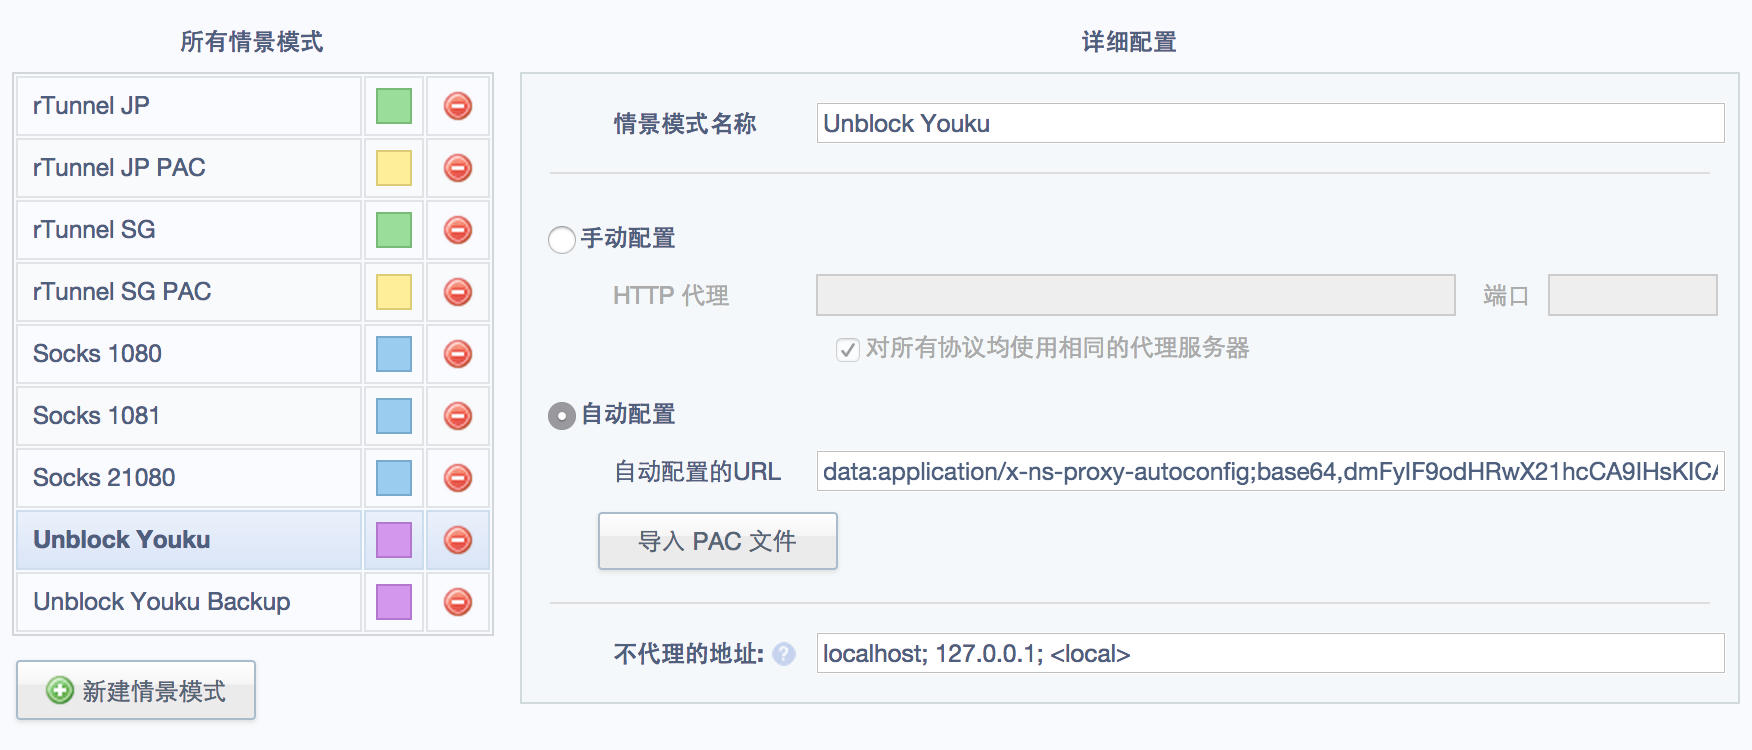This screenshot has width=1752, height=750.
Task: Delete the Socks 21080 profile
Action: click(458, 478)
